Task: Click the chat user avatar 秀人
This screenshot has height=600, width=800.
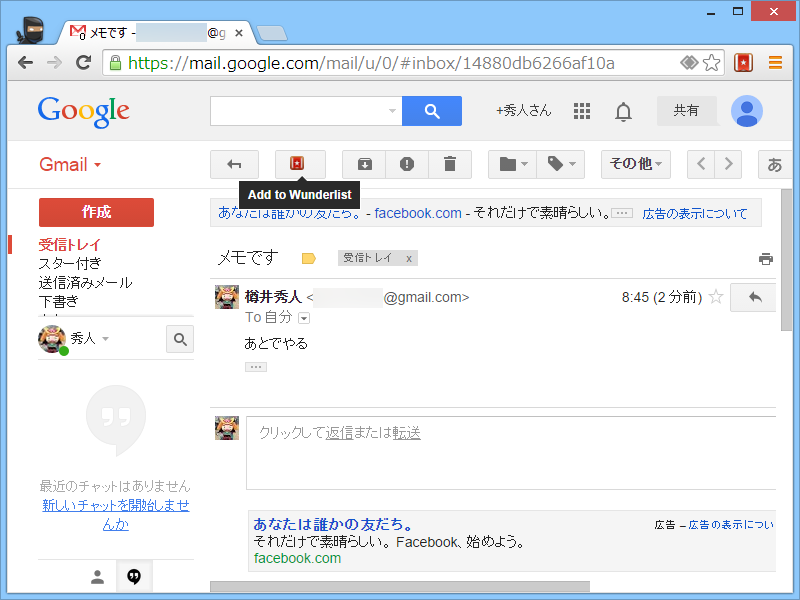Action: [x=52, y=339]
